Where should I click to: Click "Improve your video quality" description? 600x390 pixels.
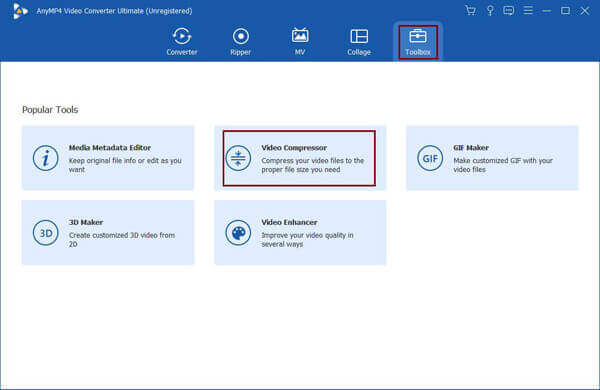point(307,240)
